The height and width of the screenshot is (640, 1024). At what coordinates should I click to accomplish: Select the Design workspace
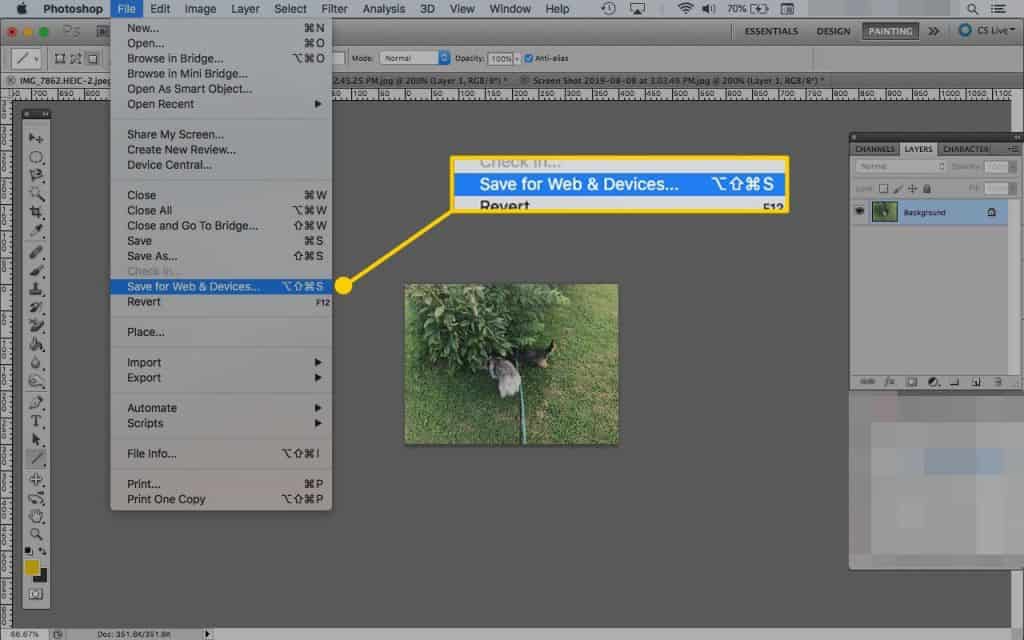833,31
